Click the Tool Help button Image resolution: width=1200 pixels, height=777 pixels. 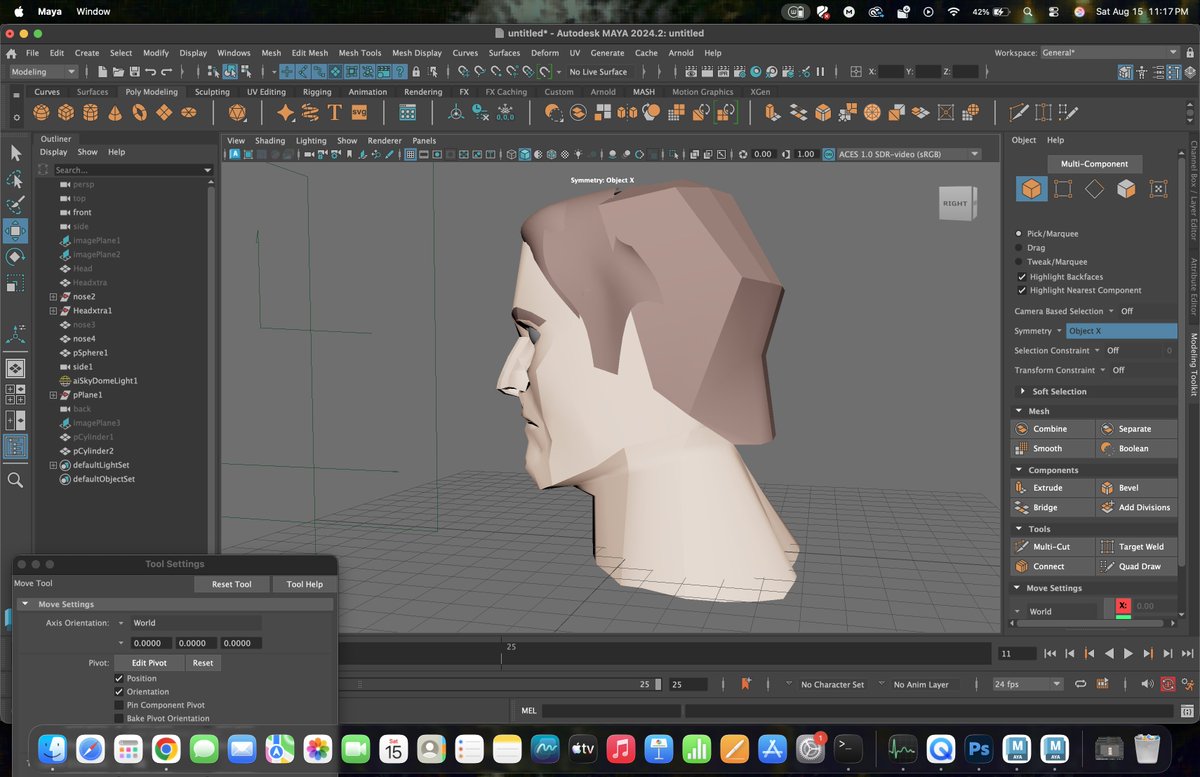point(304,584)
